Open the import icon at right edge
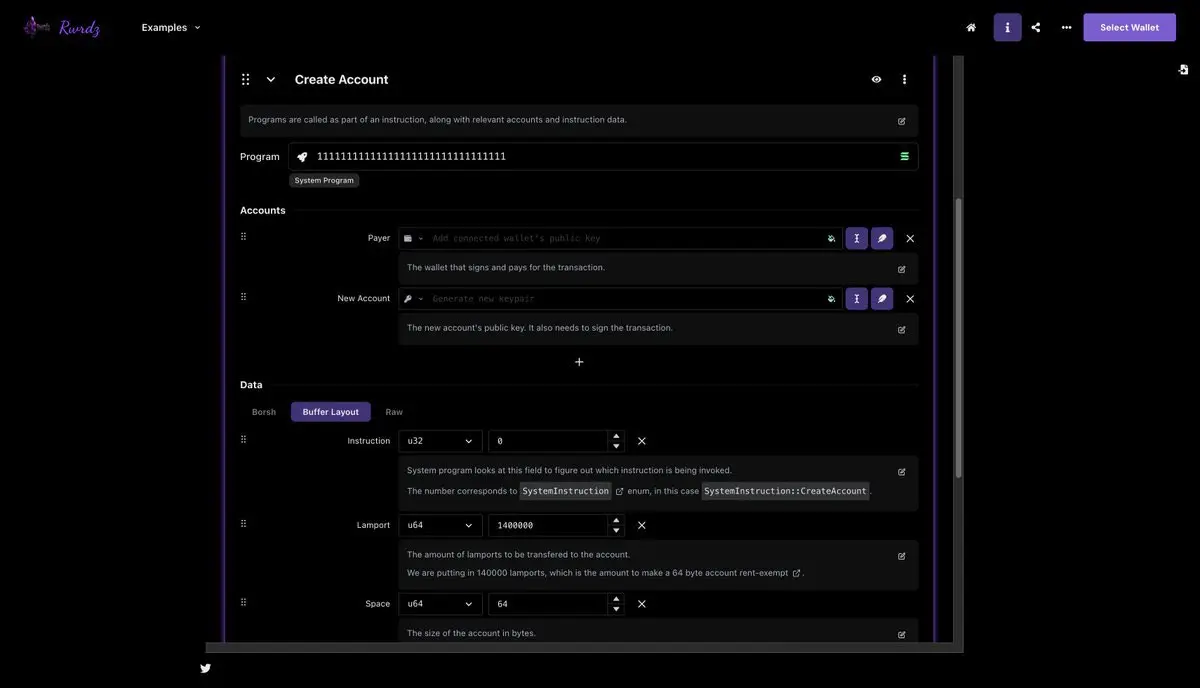 coord(1183,69)
